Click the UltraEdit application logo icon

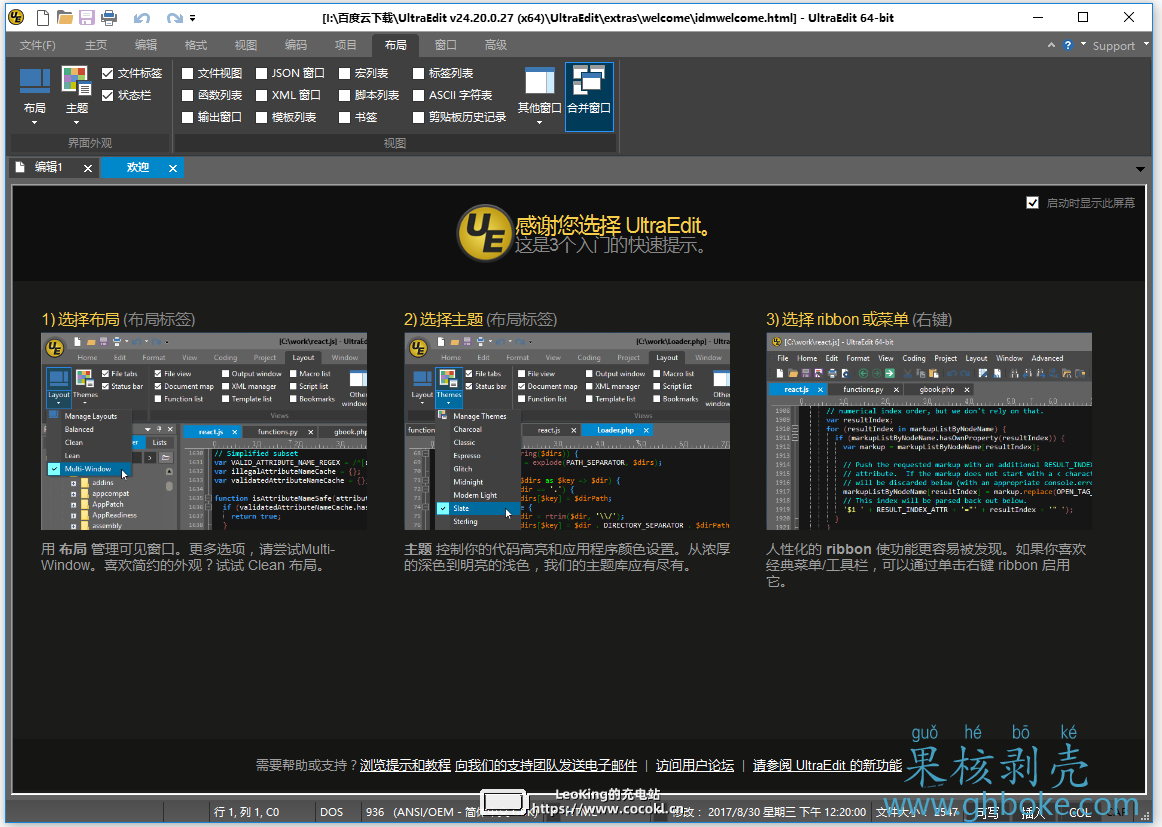pos(16,17)
